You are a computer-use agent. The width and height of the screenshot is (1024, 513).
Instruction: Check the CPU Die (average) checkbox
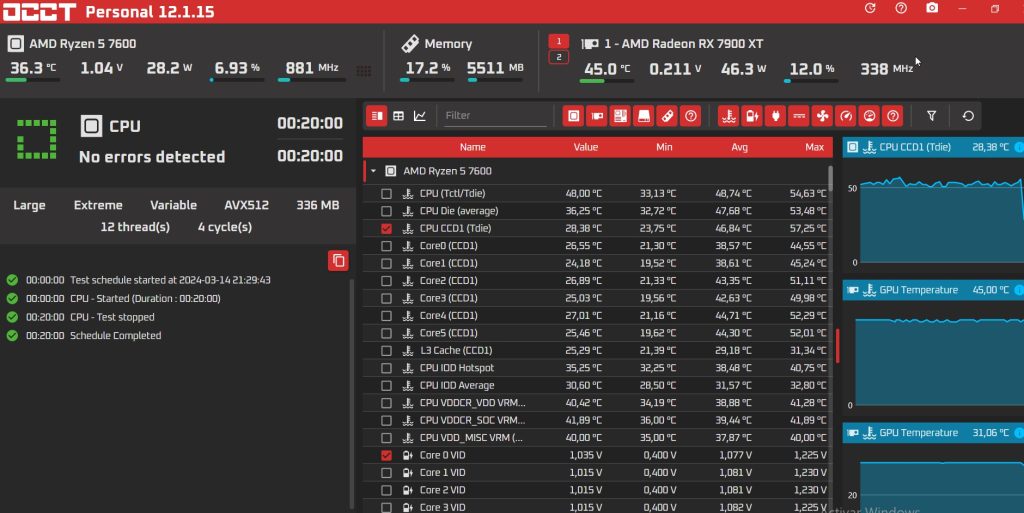point(387,211)
